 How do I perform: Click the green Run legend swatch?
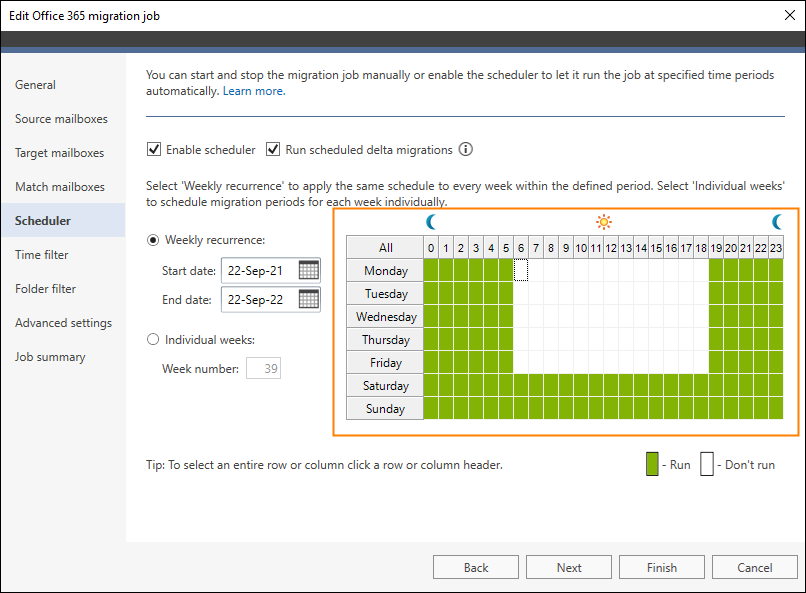coord(652,464)
